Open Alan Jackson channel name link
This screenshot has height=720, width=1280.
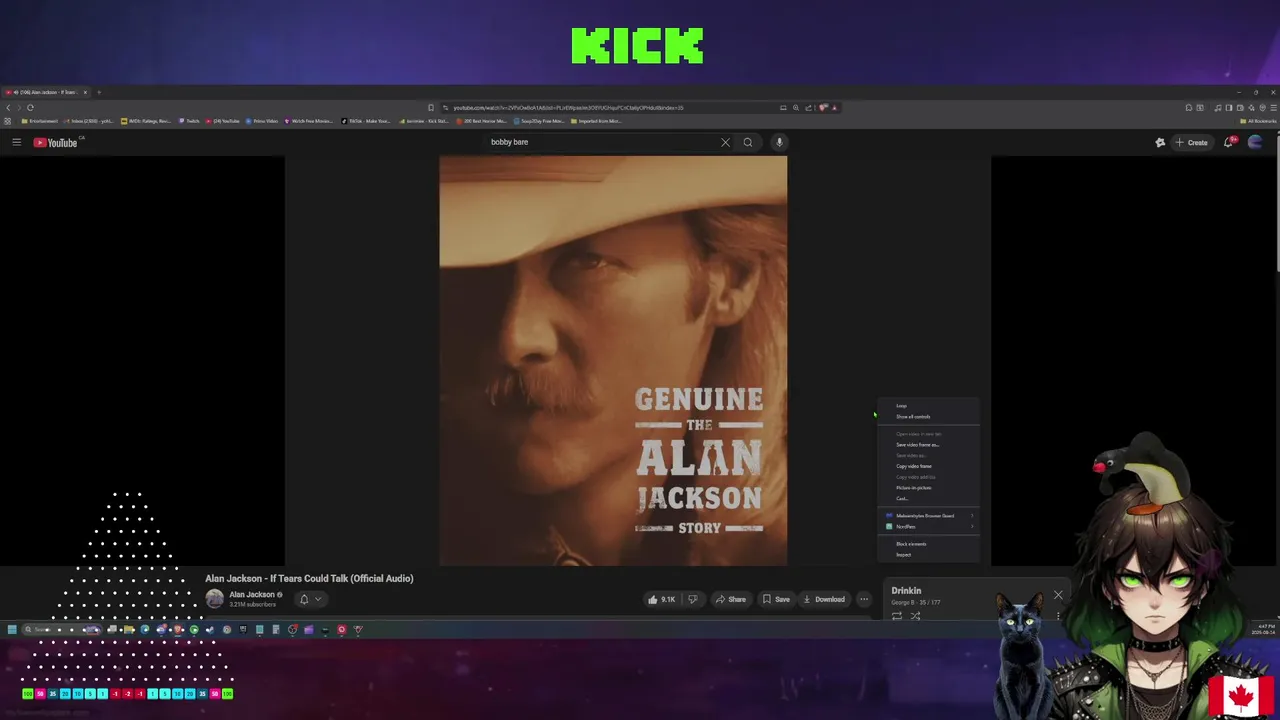coord(252,594)
